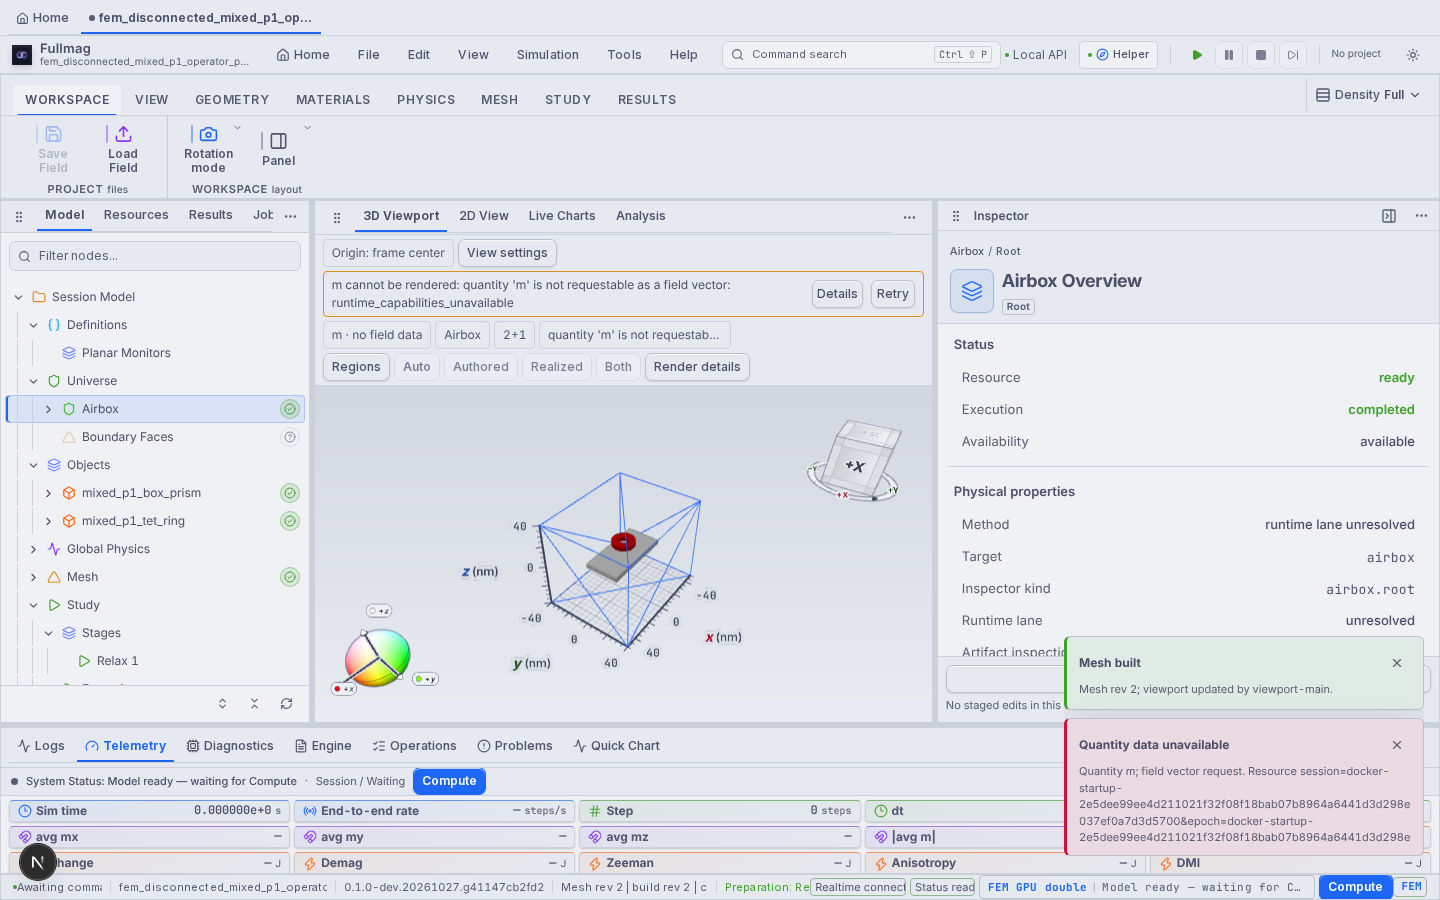1440x900 pixels.
Task: Open the Inspector more options menu
Action: point(1421,216)
